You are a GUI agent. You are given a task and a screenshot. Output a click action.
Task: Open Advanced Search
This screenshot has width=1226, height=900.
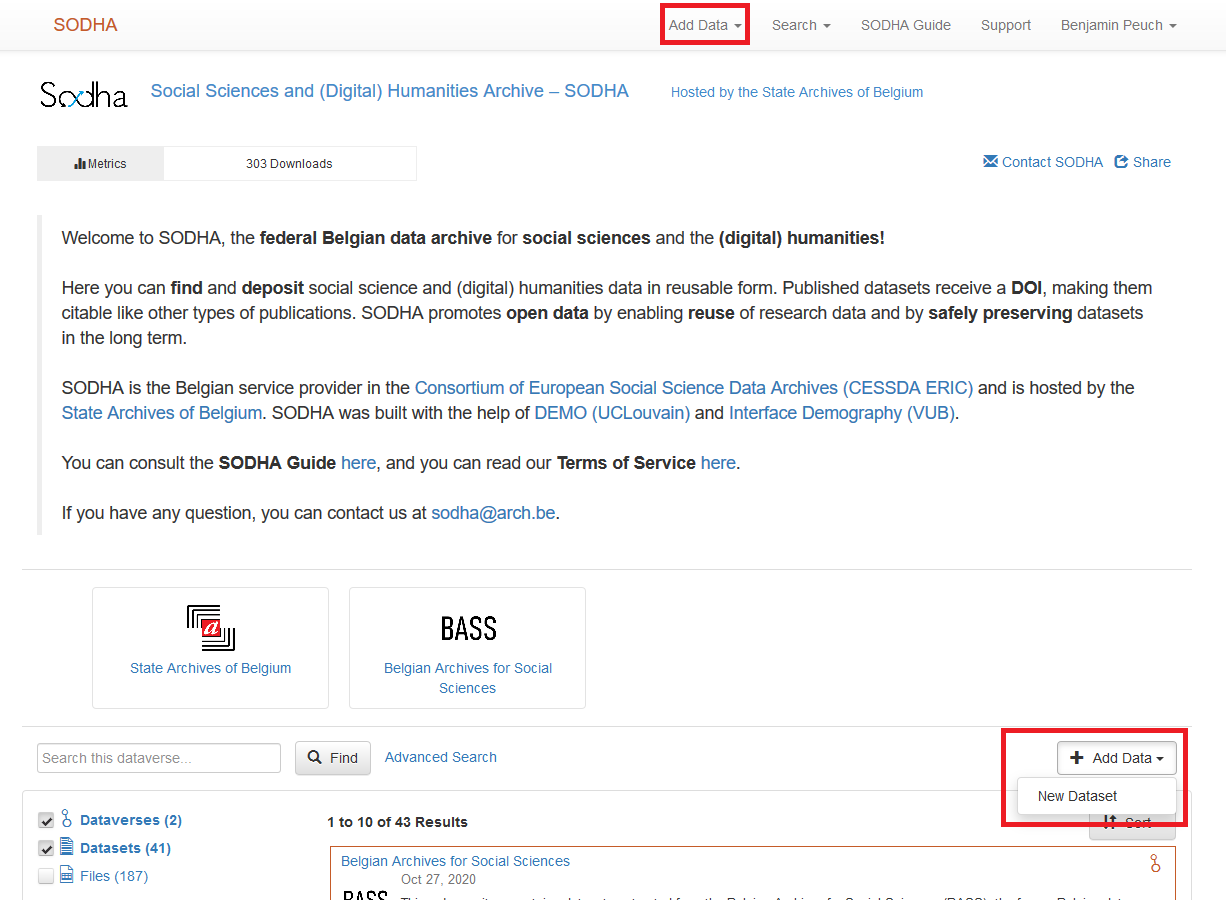point(441,757)
